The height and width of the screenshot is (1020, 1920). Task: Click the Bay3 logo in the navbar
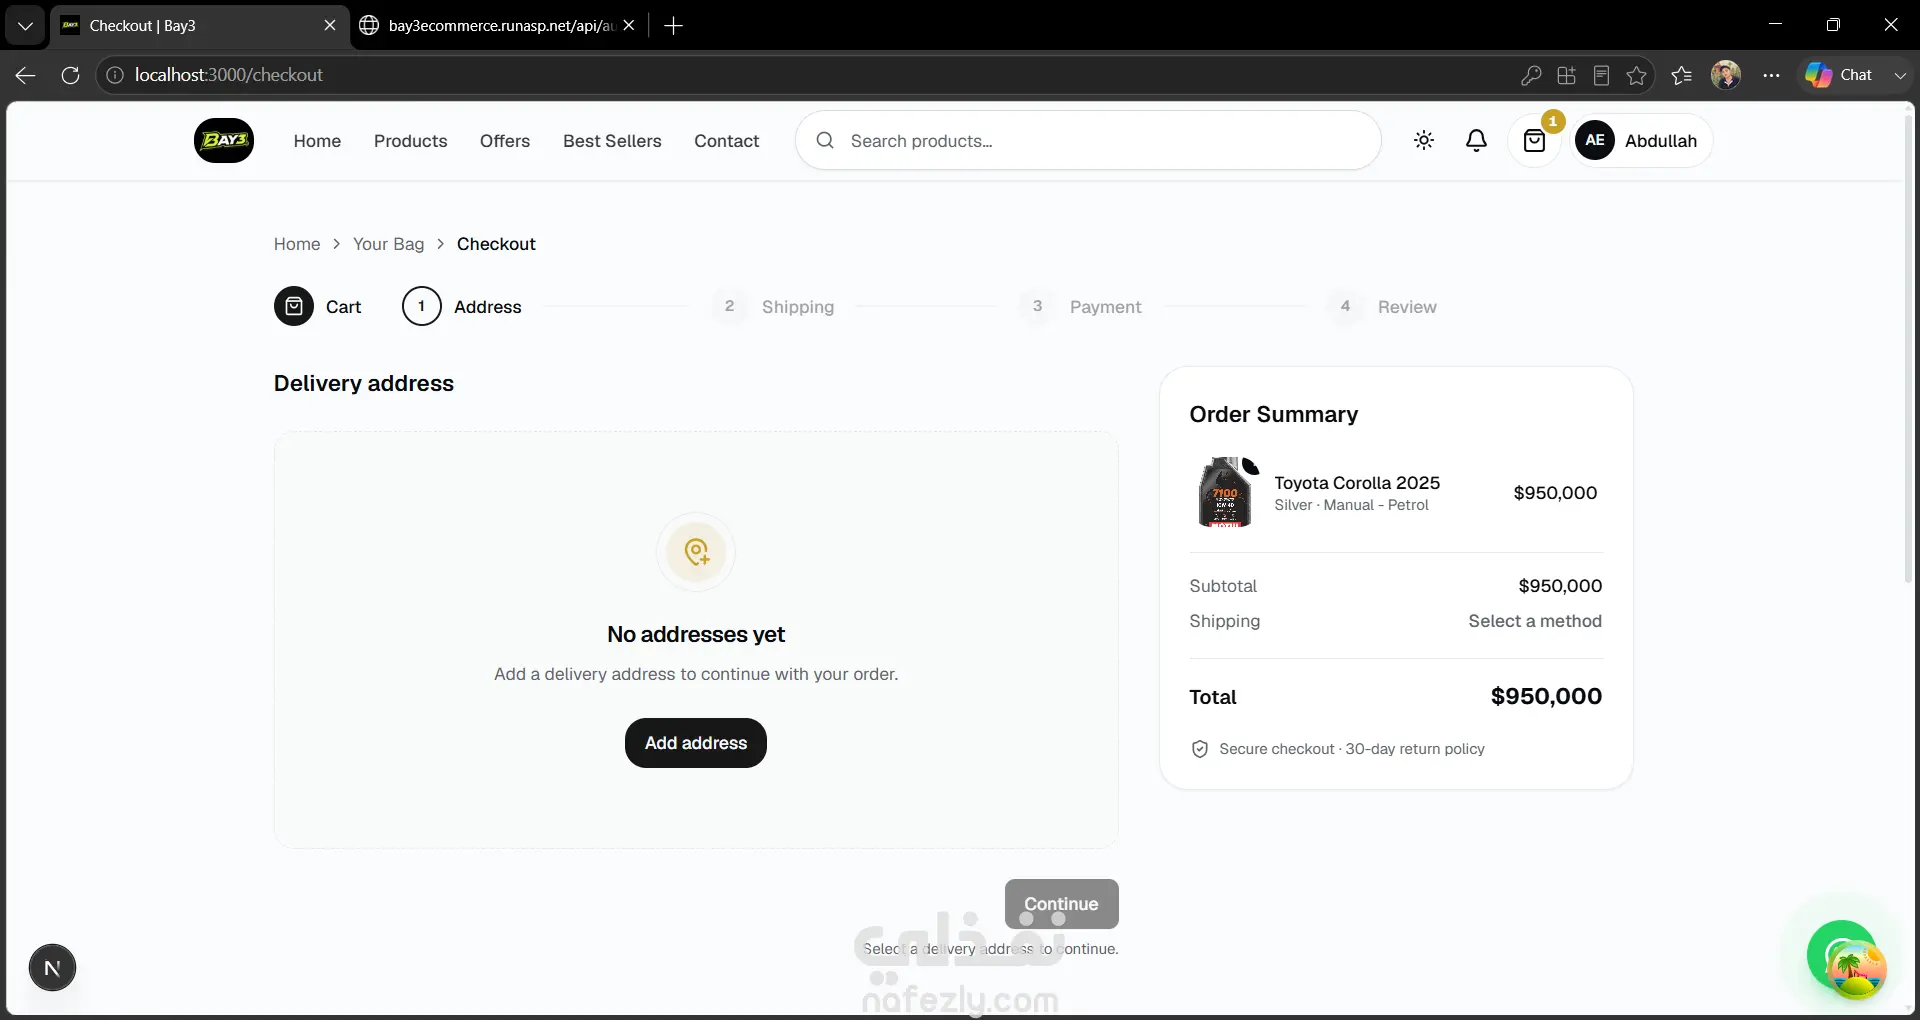pos(224,141)
